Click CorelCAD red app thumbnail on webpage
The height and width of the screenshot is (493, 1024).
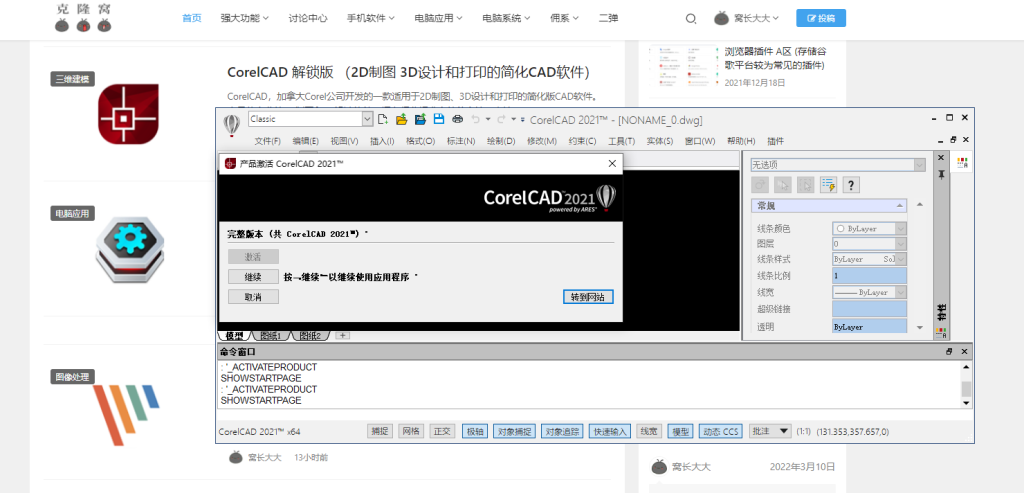[x=128, y=114]
